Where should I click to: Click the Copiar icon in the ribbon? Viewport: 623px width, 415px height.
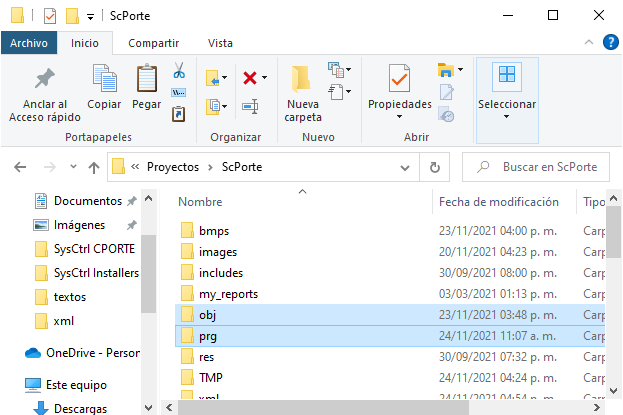104,78
